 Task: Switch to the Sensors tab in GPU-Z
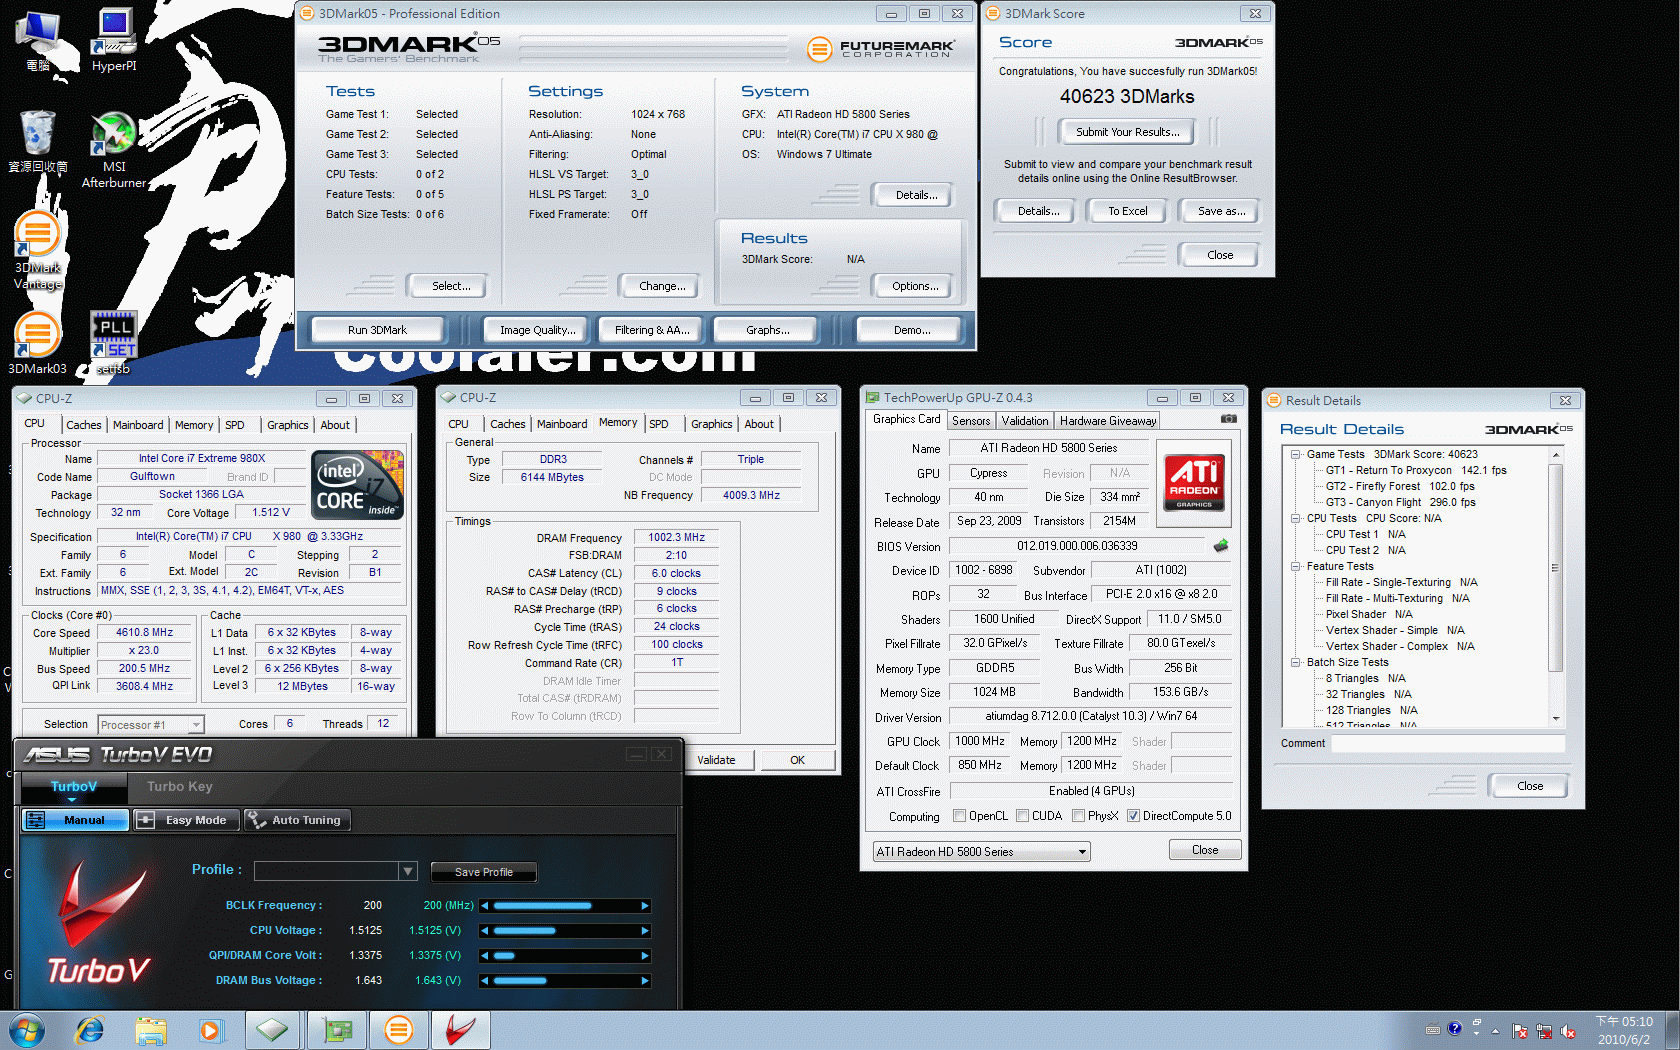pyautogui.click(x=971, y=421)
